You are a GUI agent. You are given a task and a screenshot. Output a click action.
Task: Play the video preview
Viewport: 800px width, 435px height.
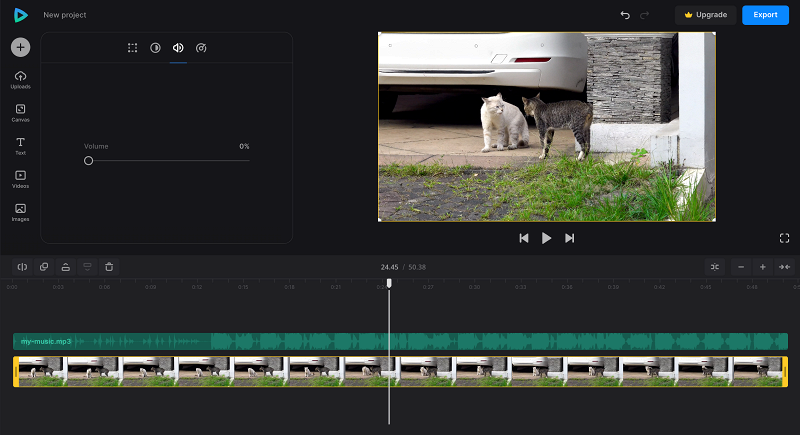(546, 238)
